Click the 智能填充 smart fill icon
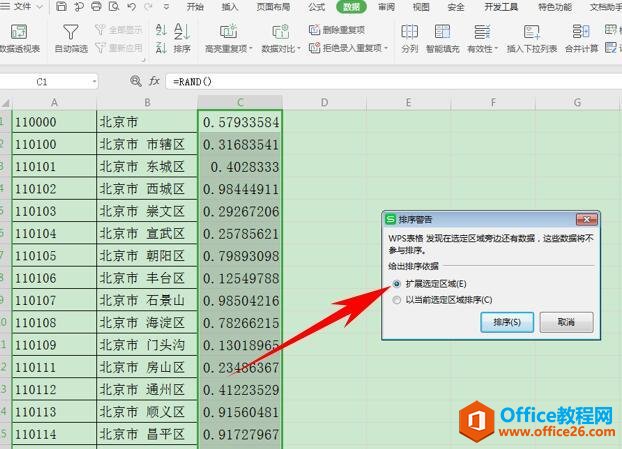Viewport: 622px width, 449px height. click(x=442, y=32)
